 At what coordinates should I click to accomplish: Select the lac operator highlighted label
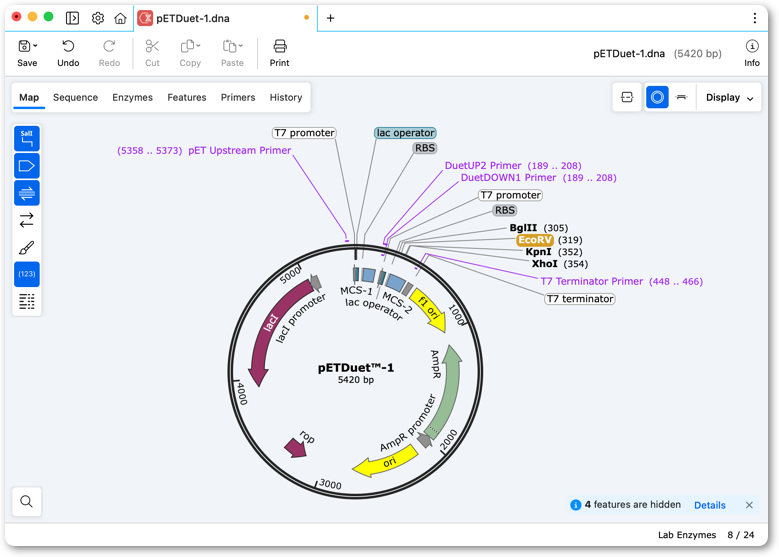405,133
